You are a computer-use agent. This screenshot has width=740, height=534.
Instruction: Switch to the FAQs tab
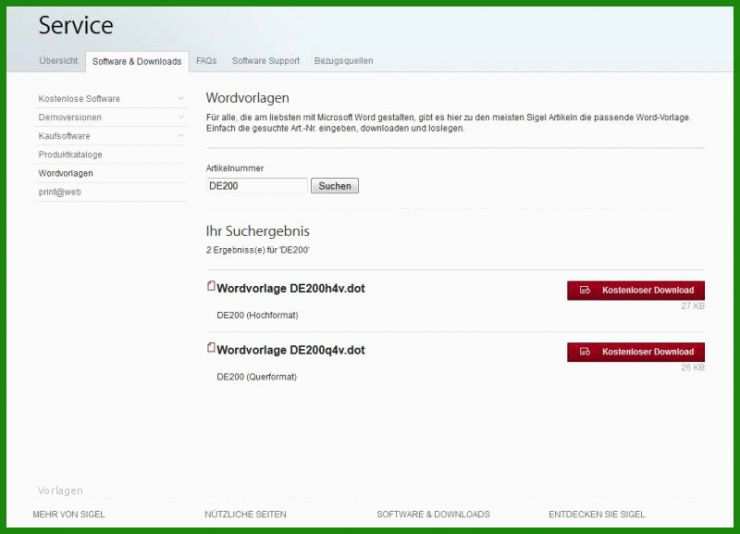click(206, 61)
